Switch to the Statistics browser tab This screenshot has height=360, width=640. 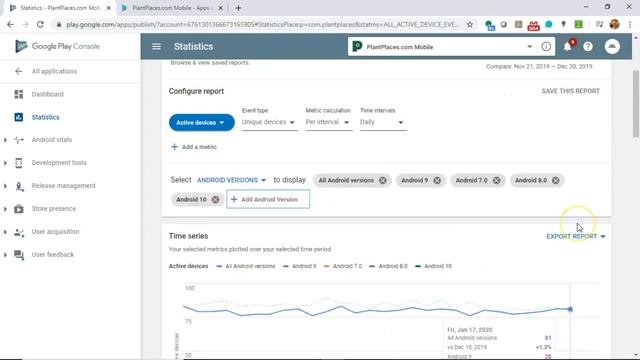click(60, 8)
